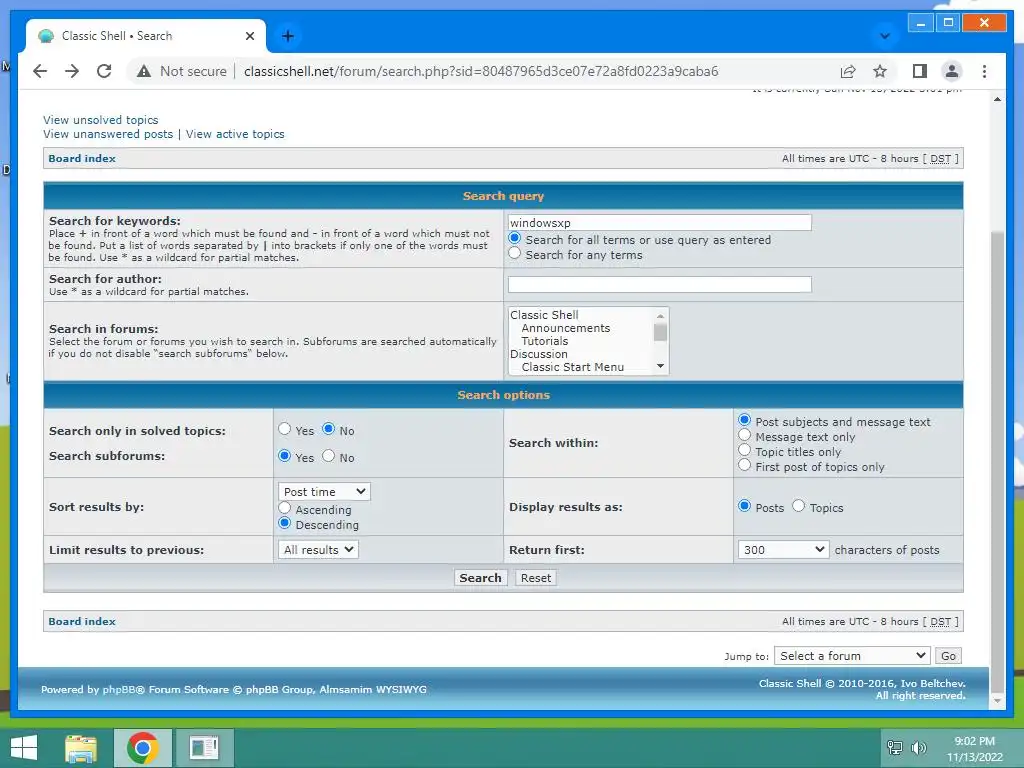Click the keywords field containing 'windowsxp'
This screenshot has width=1024, height=768.
coord(660,223)
